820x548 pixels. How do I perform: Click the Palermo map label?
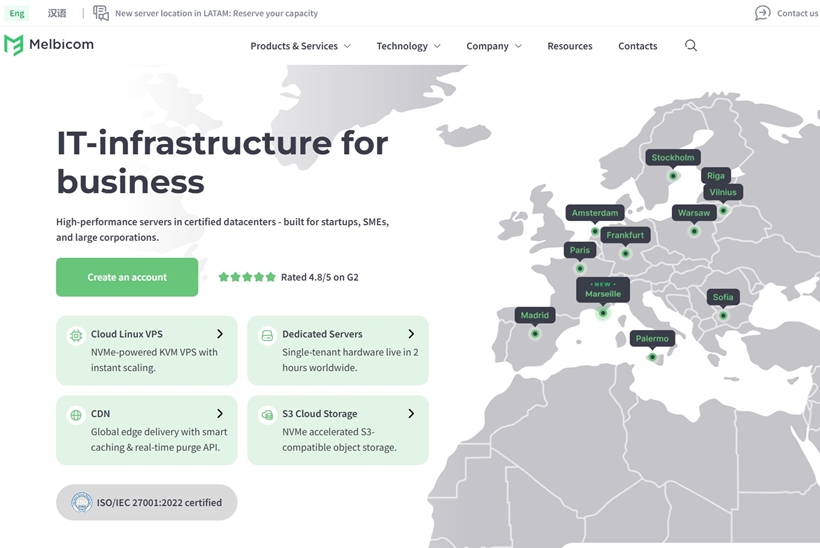(652, 338)
